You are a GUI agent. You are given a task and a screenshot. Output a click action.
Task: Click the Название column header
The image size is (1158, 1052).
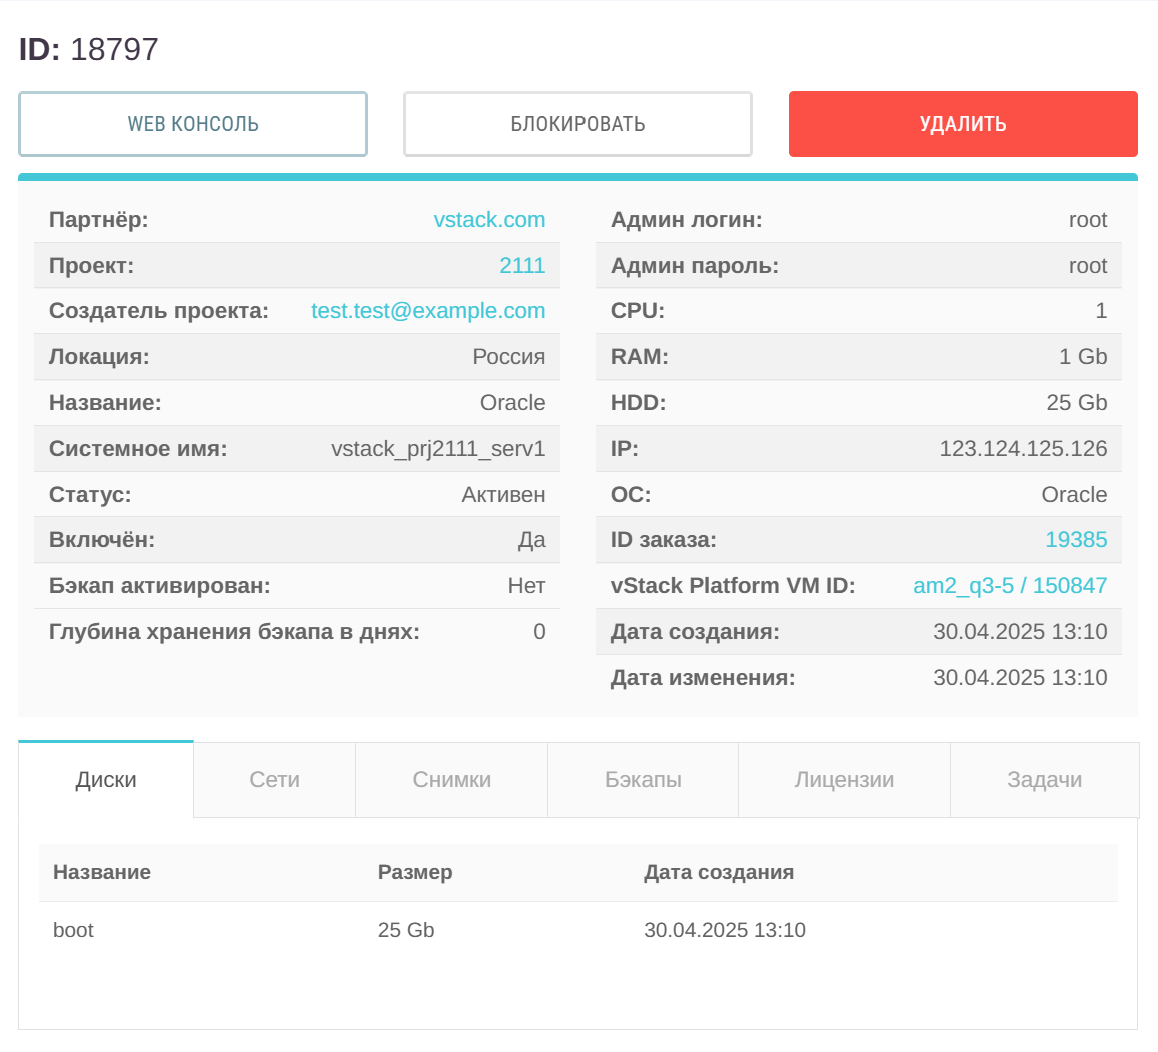102,872
